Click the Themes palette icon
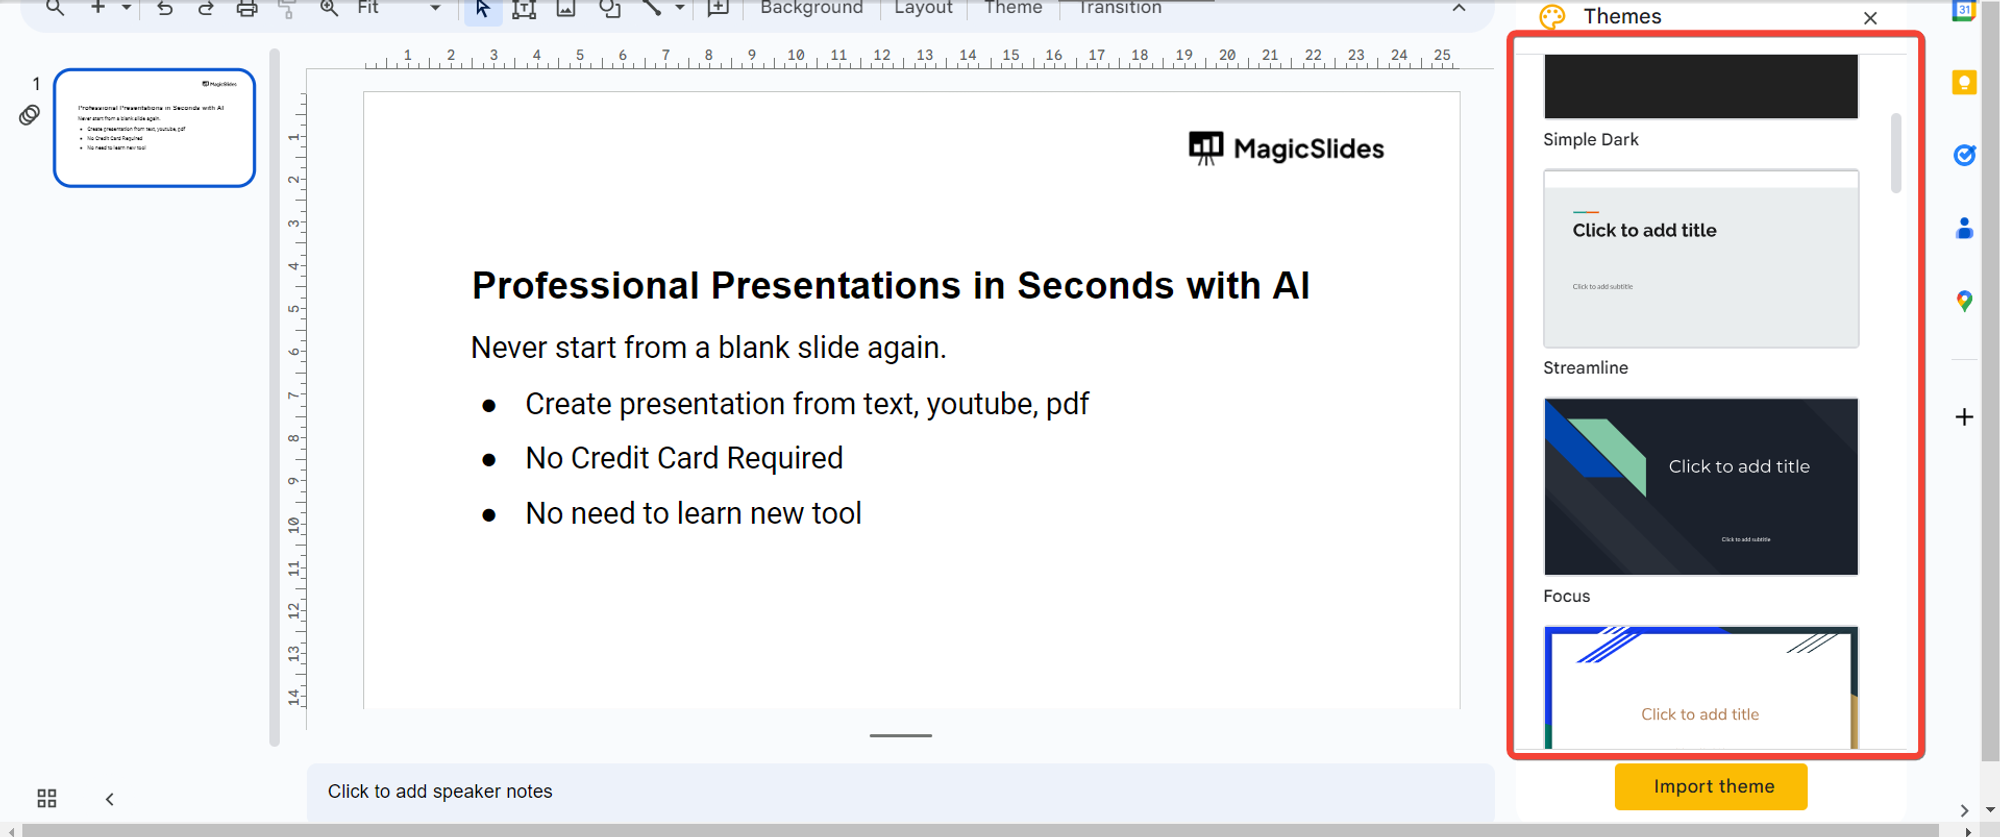The width and height of the screenshot is (2000, 837). tap(1552, 16)
